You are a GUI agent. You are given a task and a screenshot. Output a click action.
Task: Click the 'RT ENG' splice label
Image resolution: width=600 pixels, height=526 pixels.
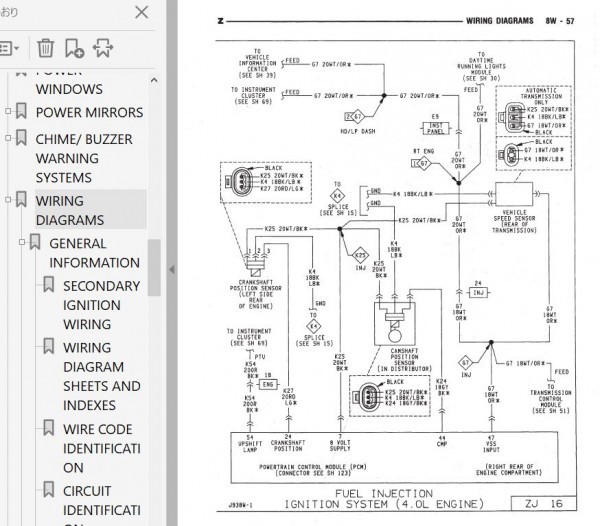423,151
